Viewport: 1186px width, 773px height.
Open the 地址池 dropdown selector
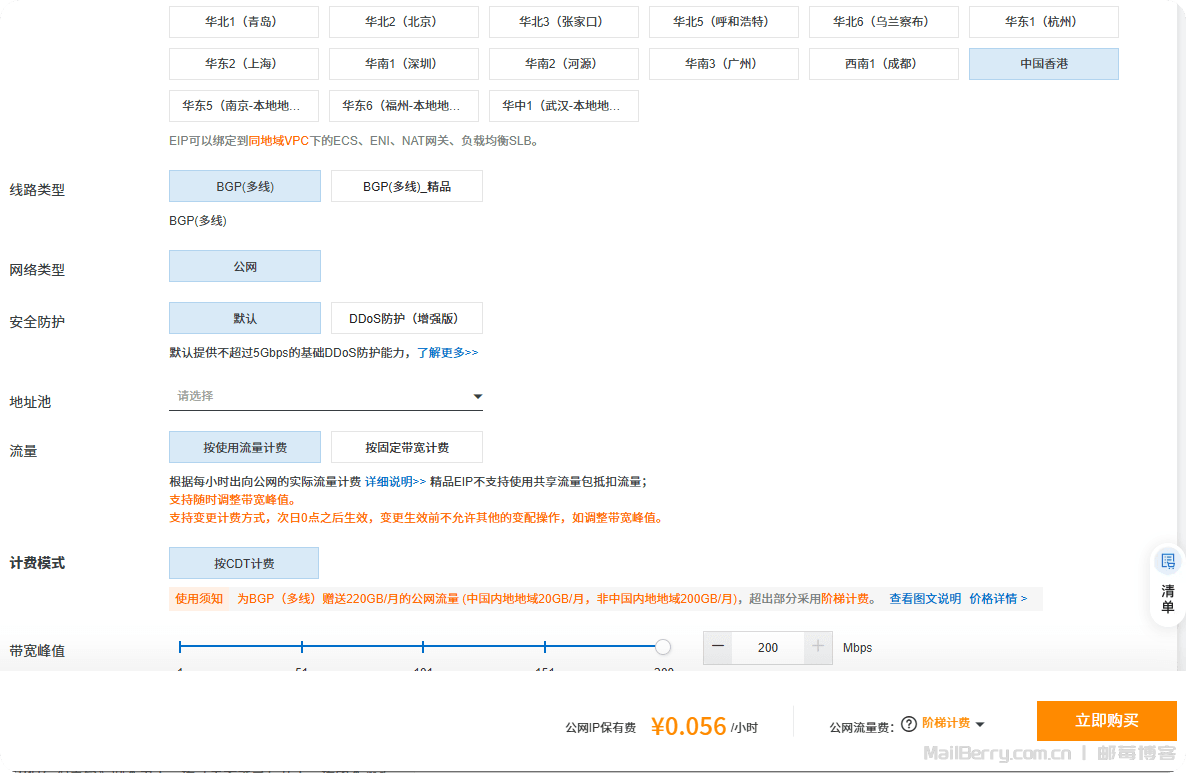[x=326, y=396]
